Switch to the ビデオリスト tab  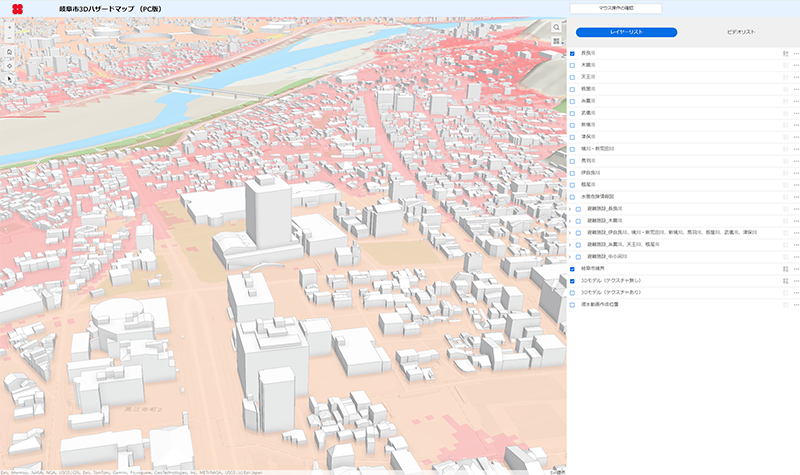tap(739, 32)
